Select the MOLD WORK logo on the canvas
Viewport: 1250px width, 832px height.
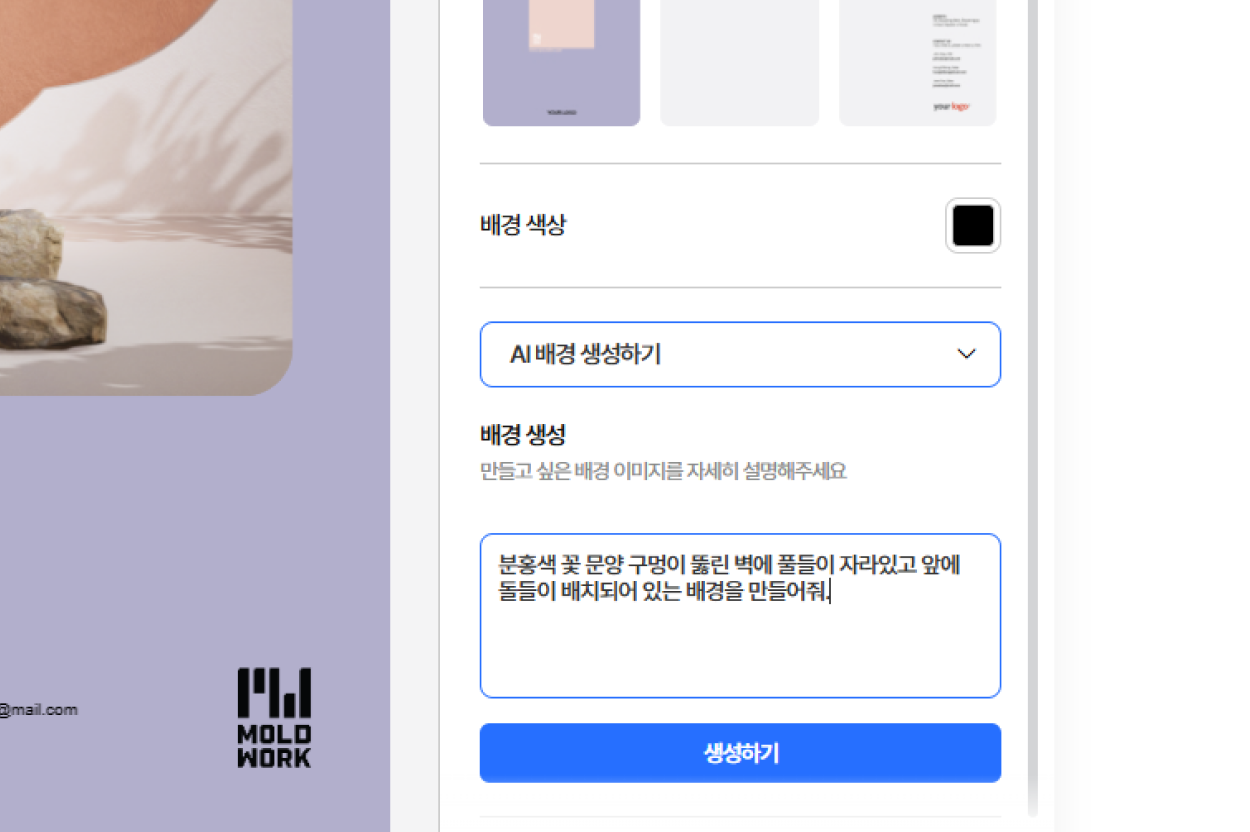[274, 718]
